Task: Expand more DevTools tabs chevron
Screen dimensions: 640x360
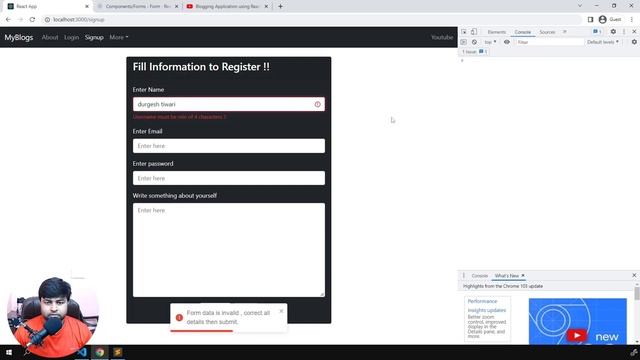Action: [x=565, y=32]
